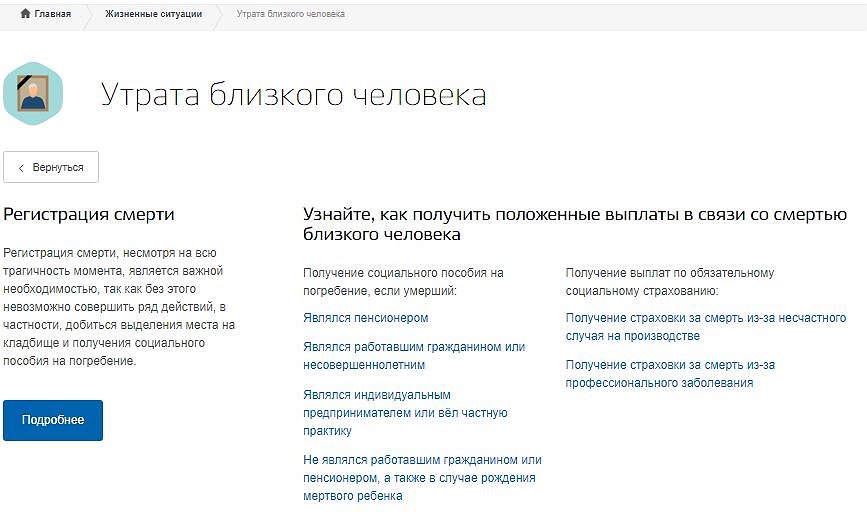Open the профессионального заболевания insurance link
The height and width of the screenshot is (520, 867).
[670, 374]
